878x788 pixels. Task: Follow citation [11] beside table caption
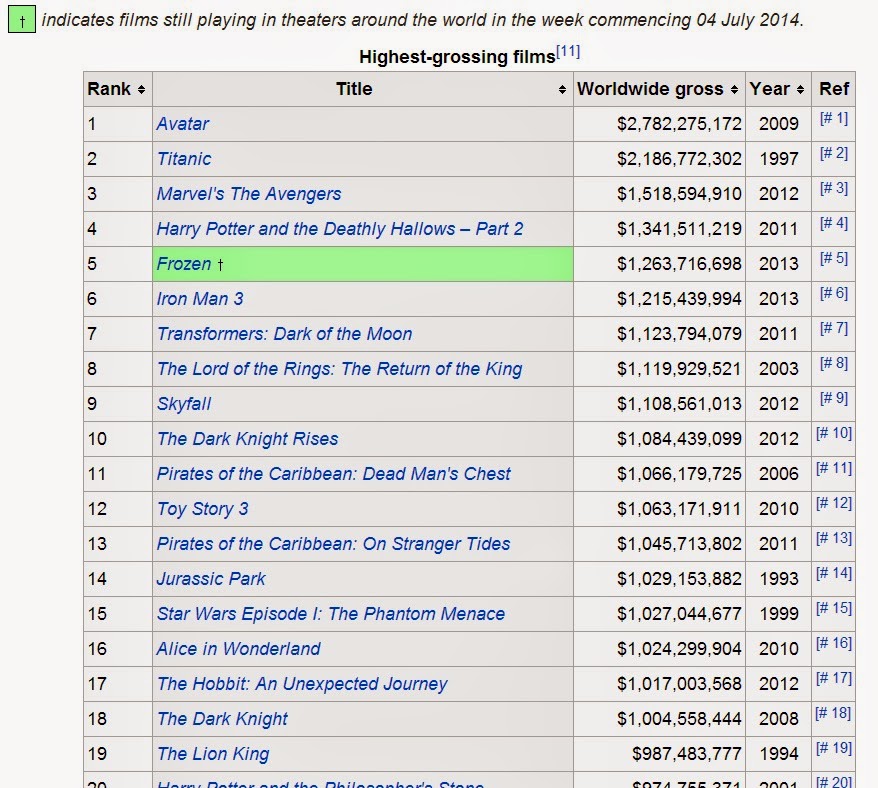point(568,52)
